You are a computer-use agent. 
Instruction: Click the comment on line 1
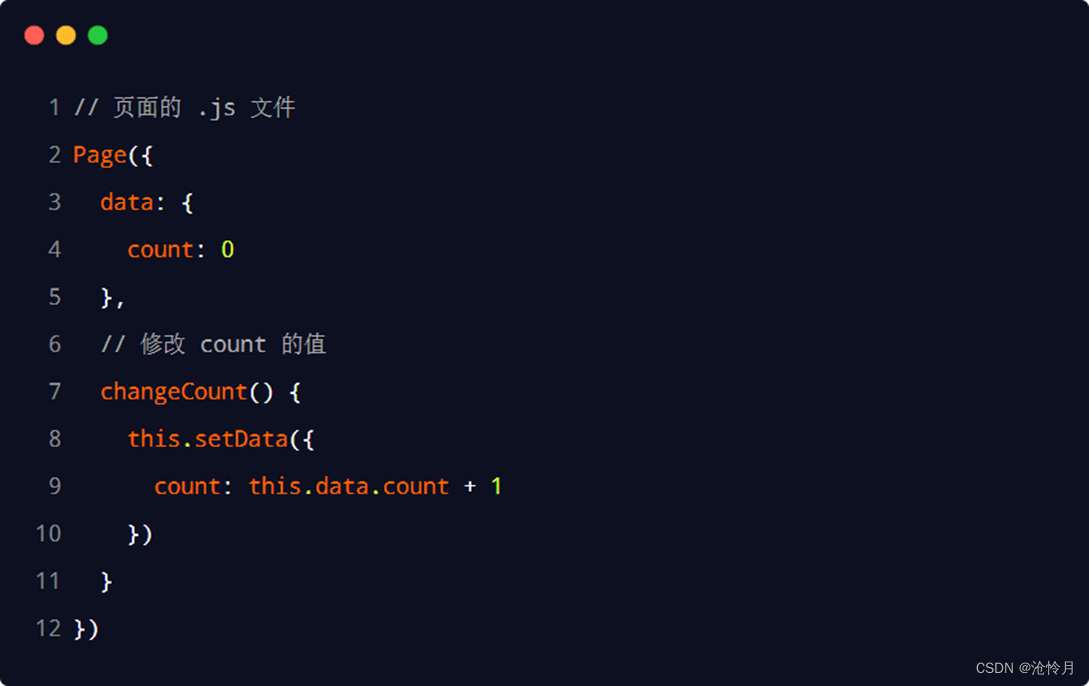point(185,108)
